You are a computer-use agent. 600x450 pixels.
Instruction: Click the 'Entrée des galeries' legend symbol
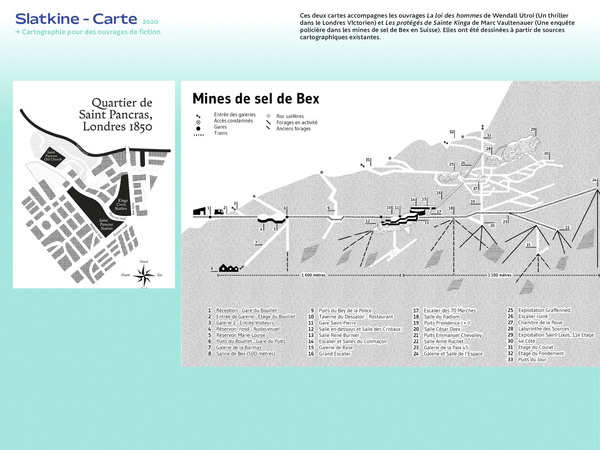pyautogui.click(x=198, y=116)
